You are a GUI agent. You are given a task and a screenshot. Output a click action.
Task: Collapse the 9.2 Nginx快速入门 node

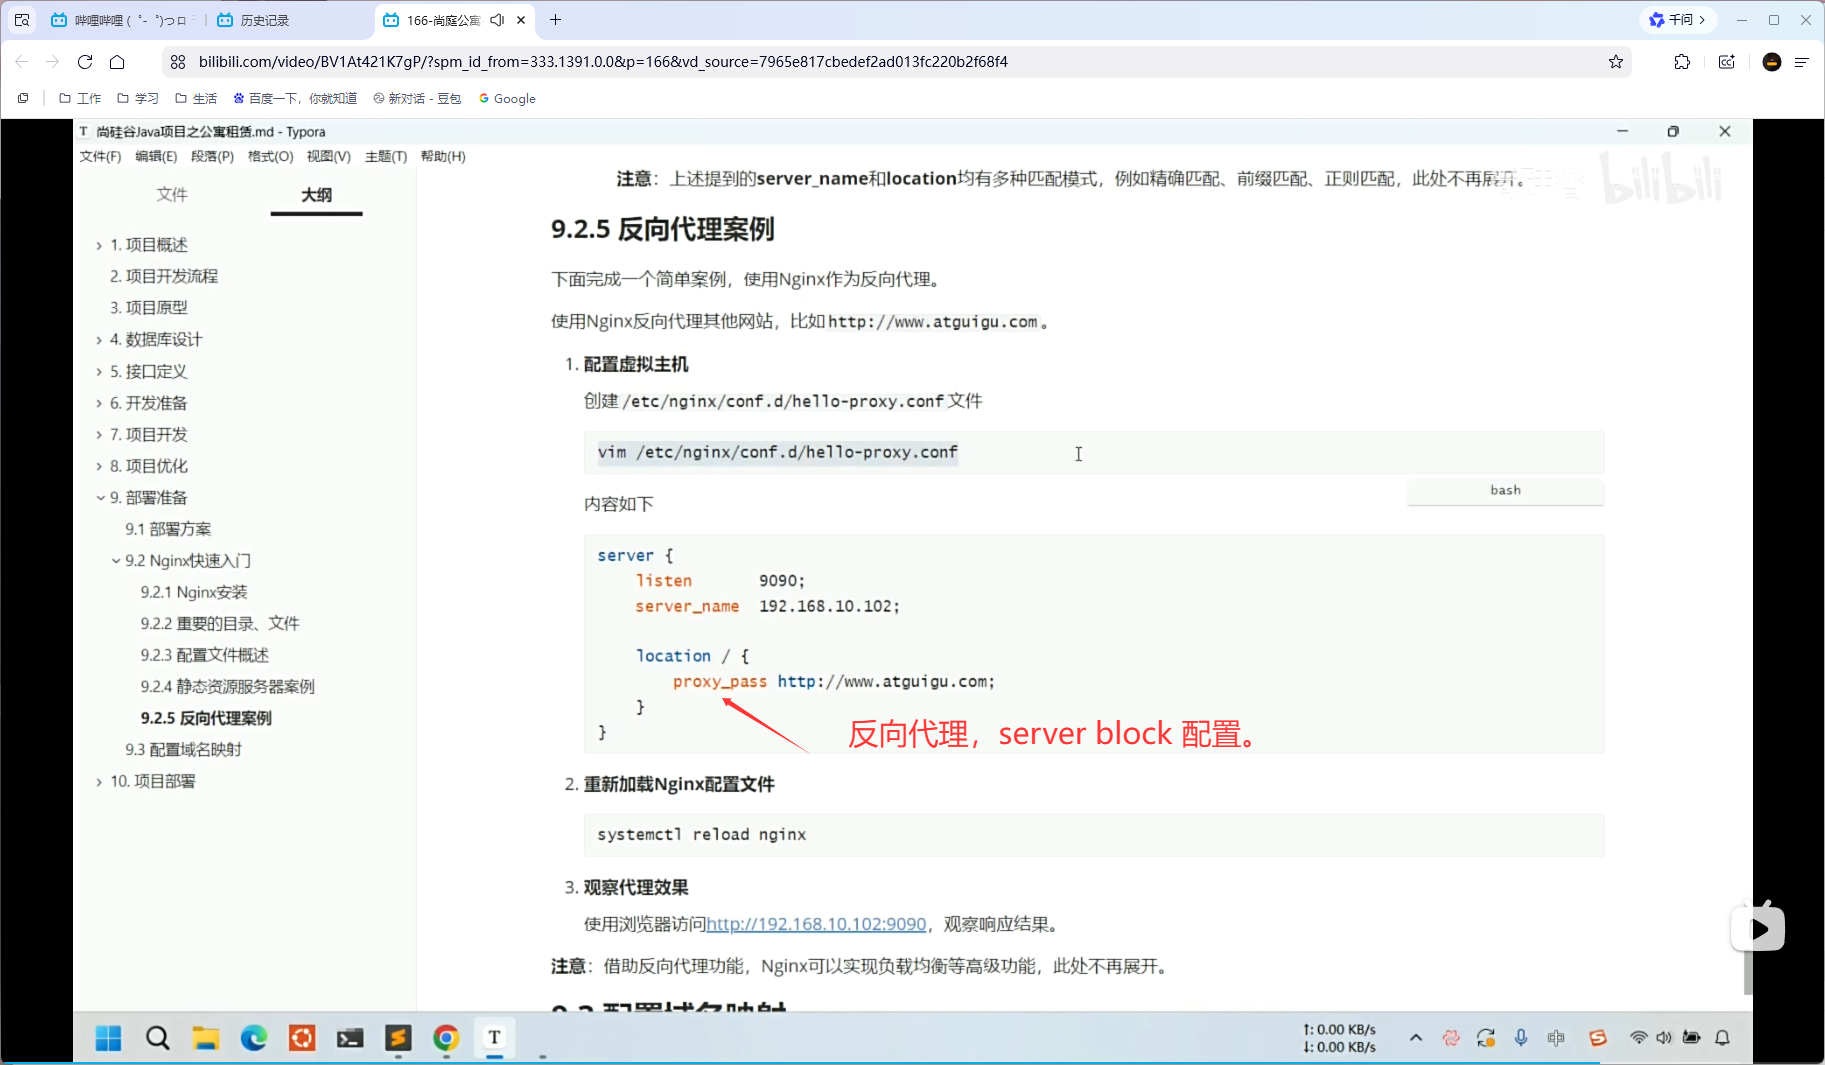point(116,561)
